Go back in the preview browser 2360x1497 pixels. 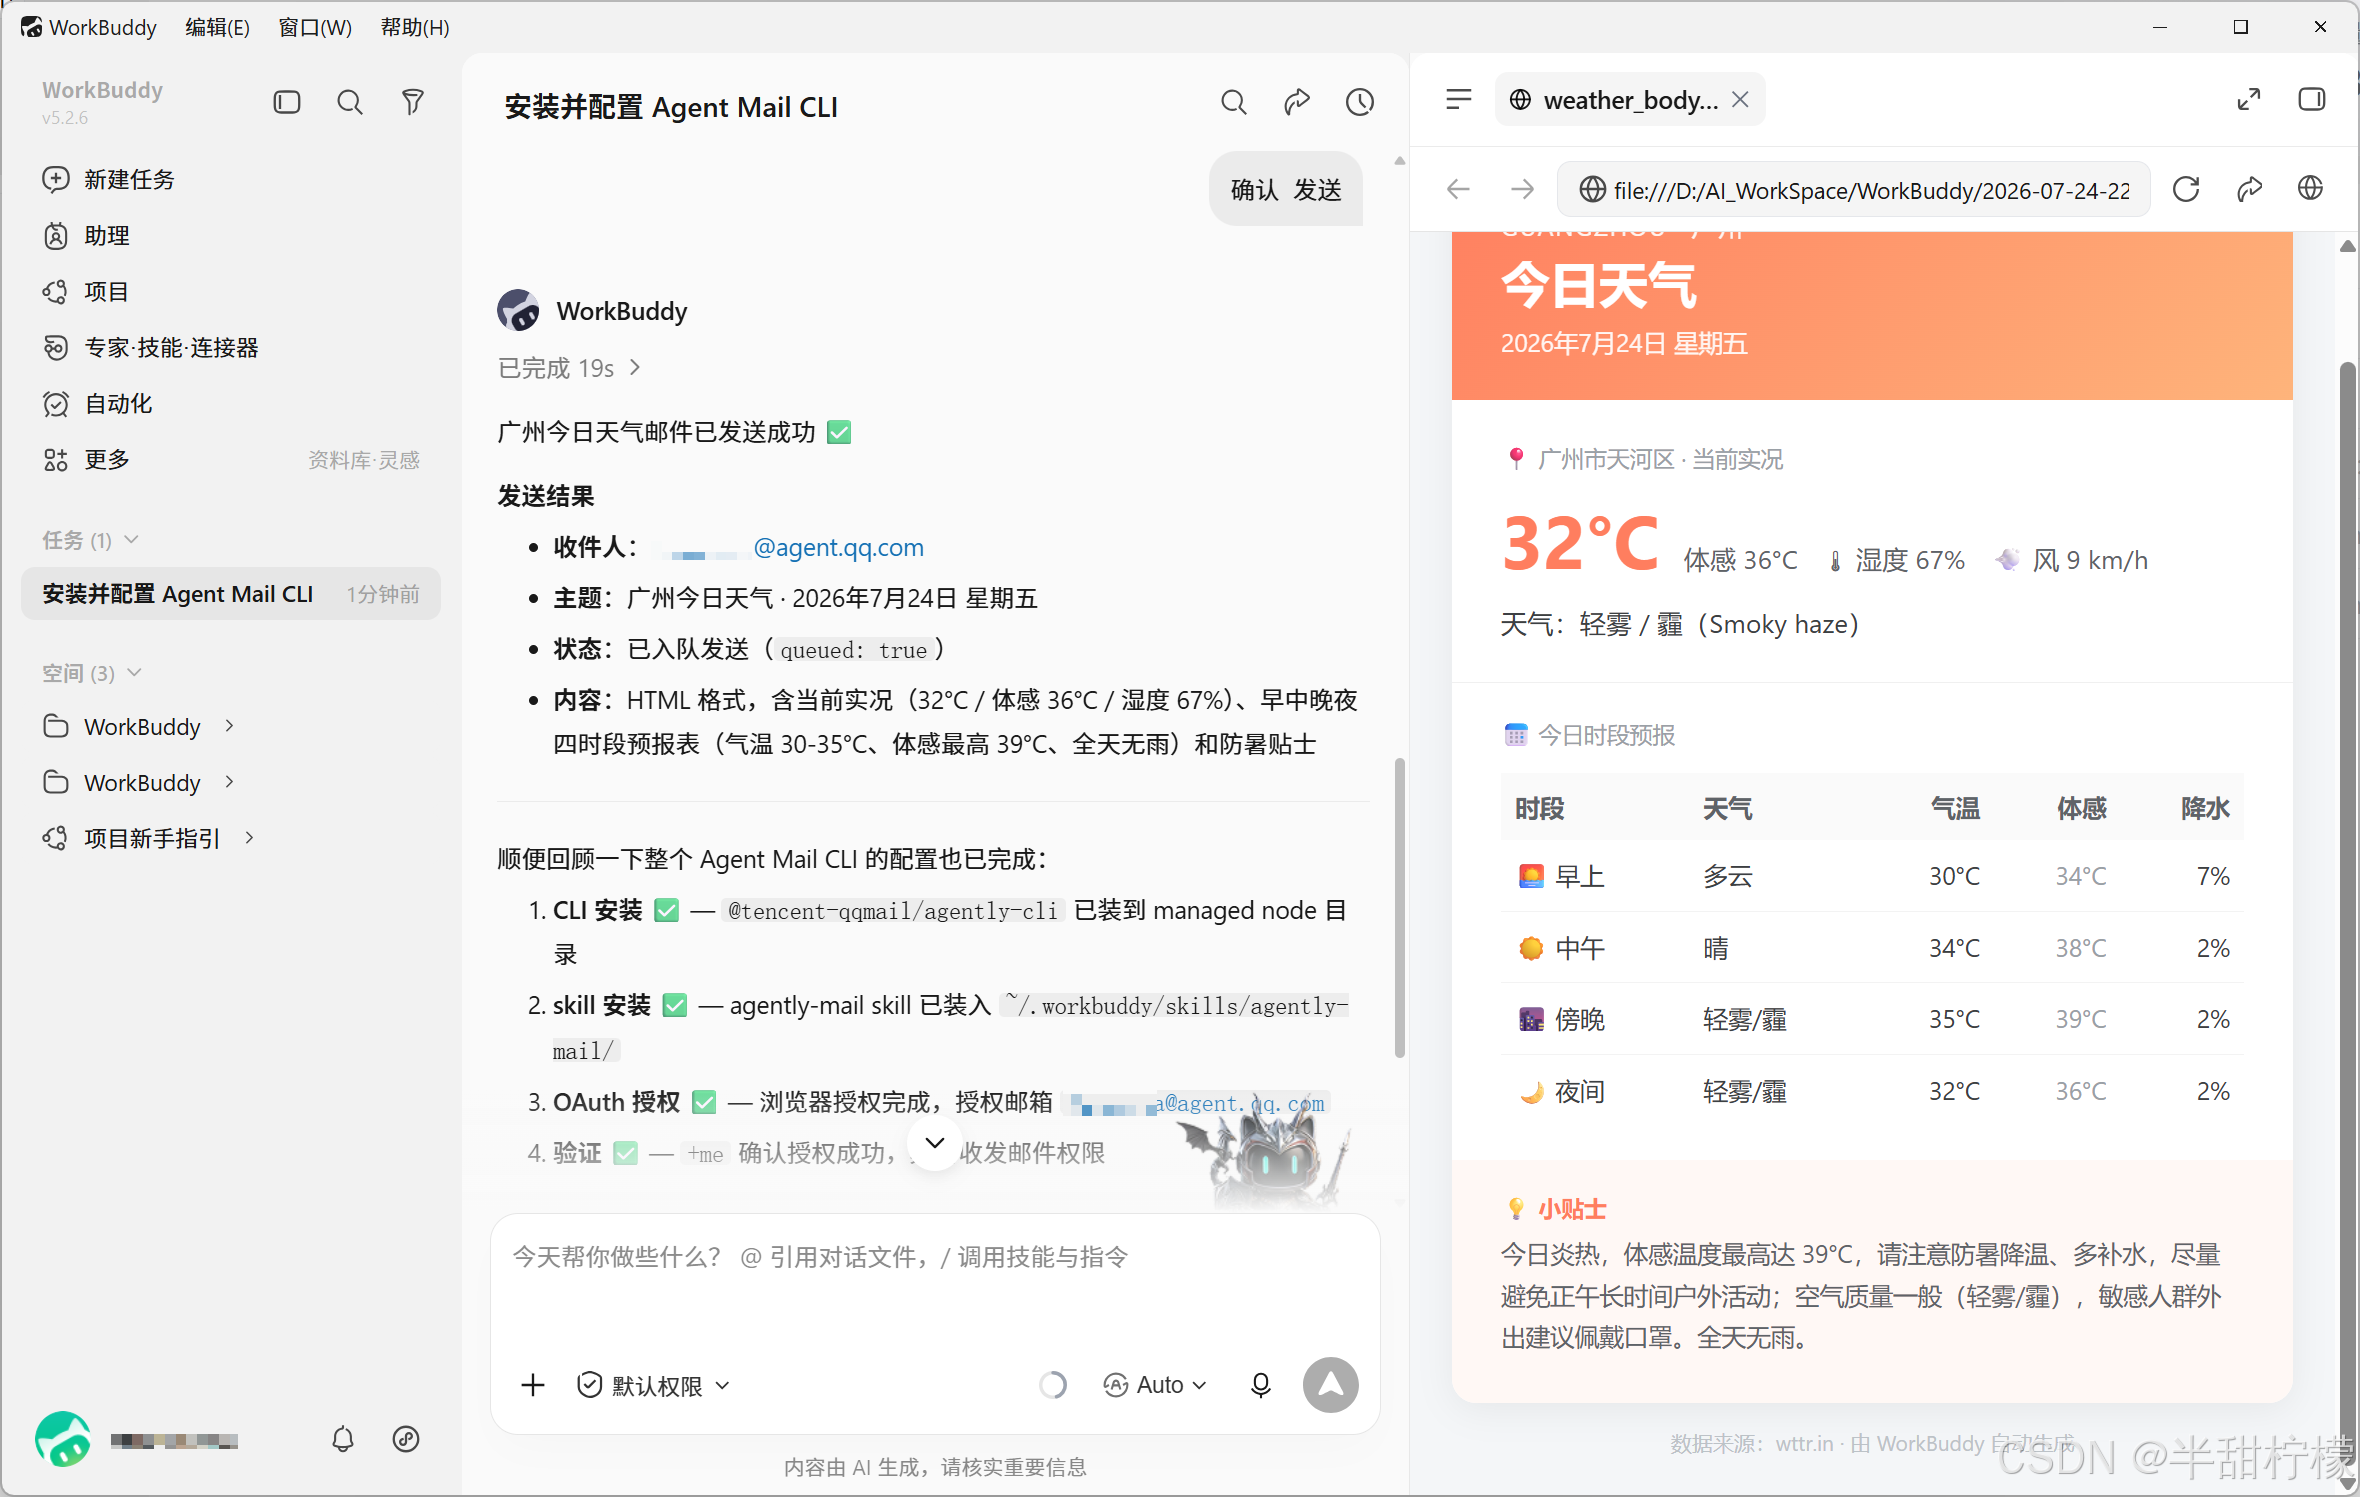click(1459, 189)
